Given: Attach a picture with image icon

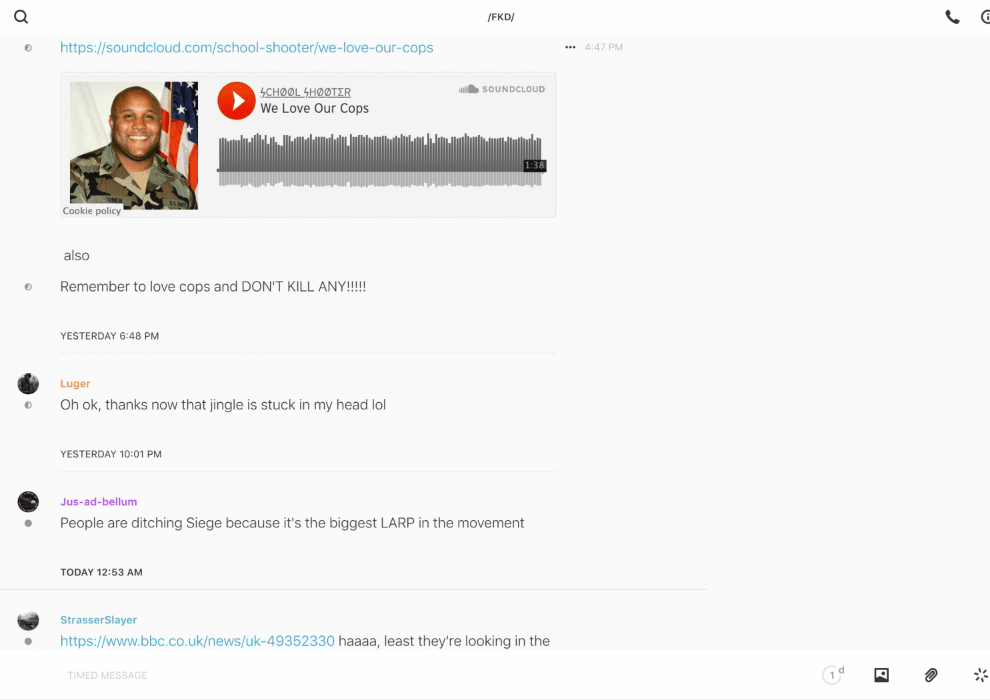Looking at the screenshot, I should 881,675.
